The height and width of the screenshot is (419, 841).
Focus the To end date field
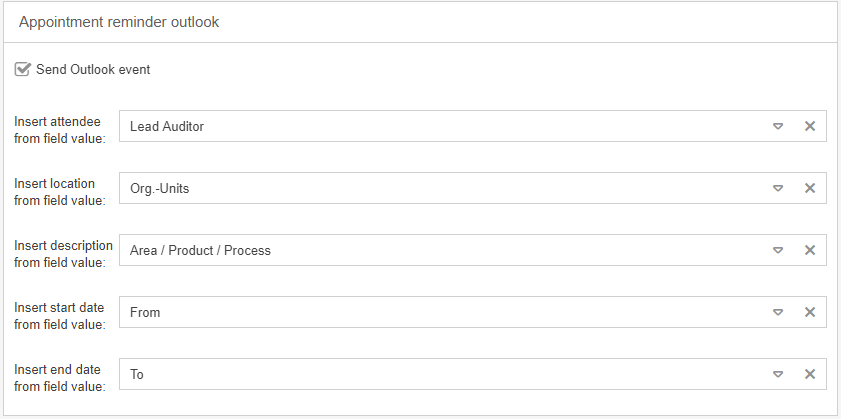click(x=440, y=374)
